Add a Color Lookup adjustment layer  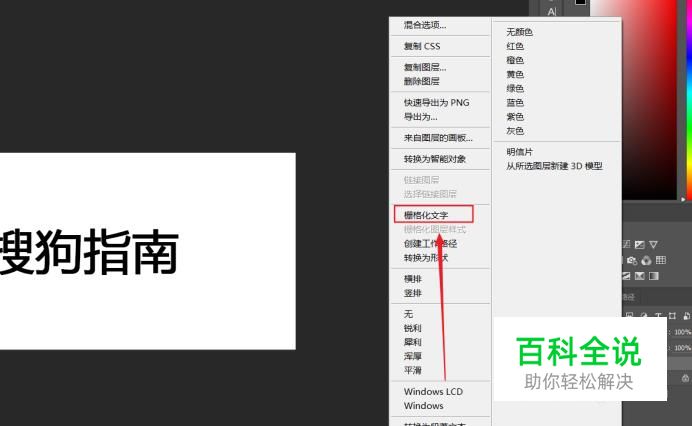point(661,260)
